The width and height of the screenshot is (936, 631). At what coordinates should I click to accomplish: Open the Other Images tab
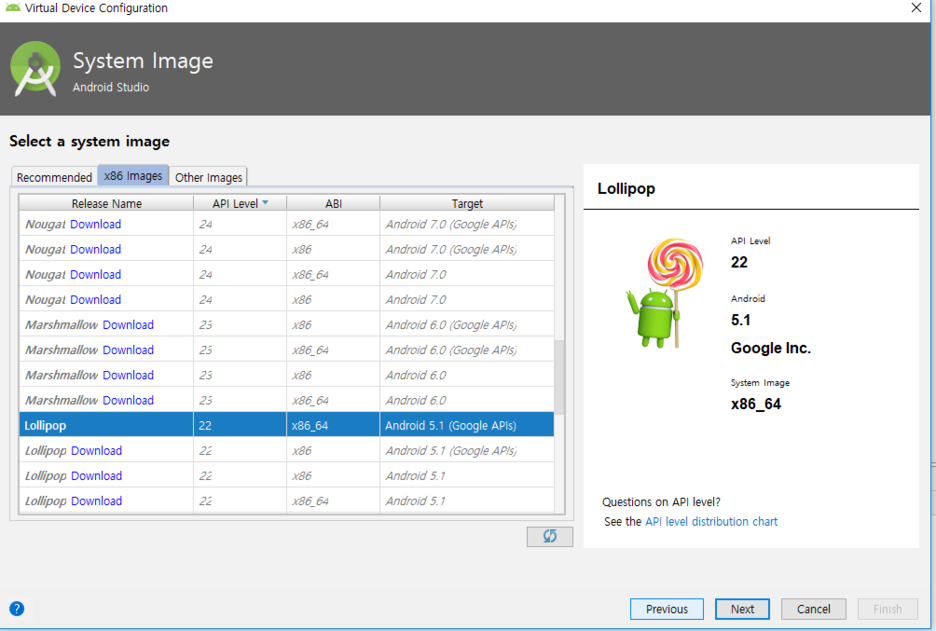point(208,177)
